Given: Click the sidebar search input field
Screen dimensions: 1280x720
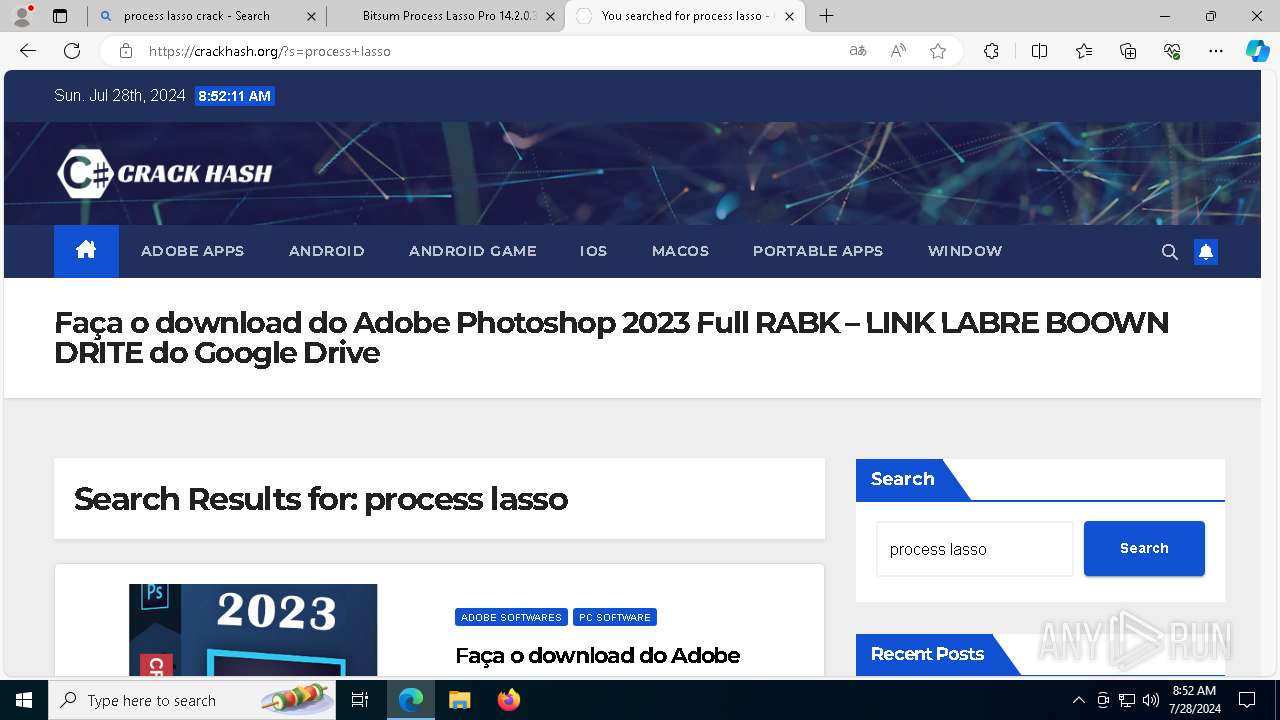Looking at the screenshot, I should 974,549.
